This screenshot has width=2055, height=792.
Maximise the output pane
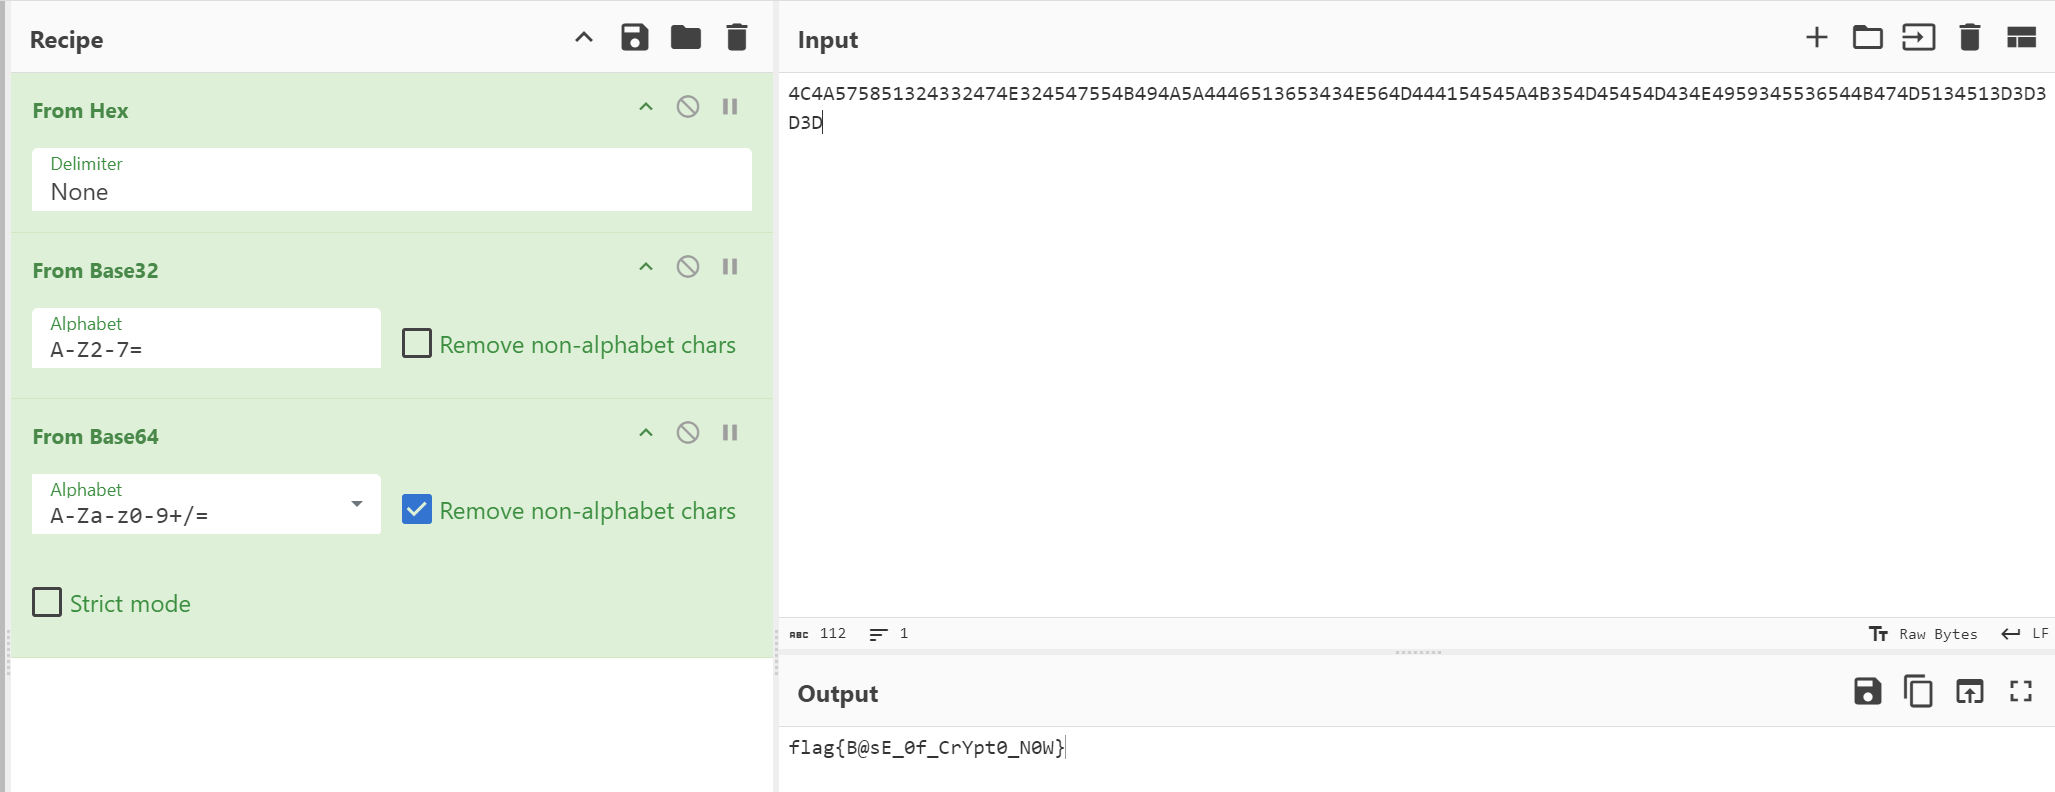(2020, 691)
